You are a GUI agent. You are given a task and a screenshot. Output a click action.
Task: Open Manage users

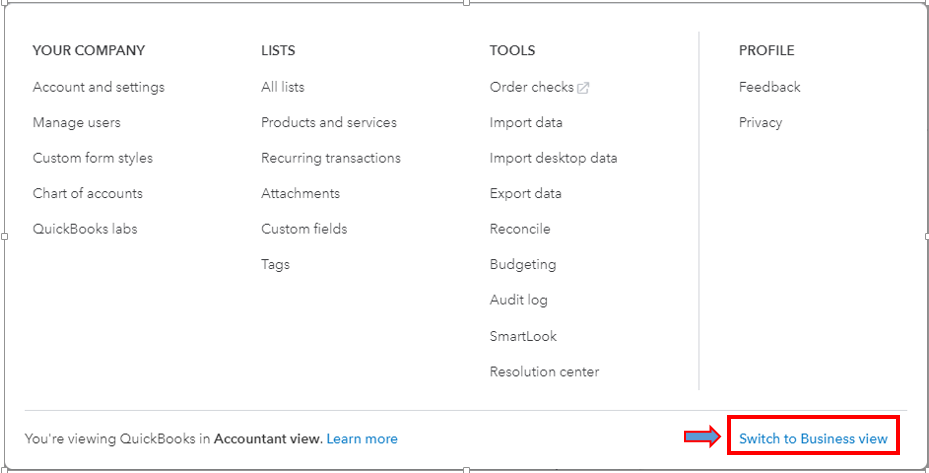[76, 123]
